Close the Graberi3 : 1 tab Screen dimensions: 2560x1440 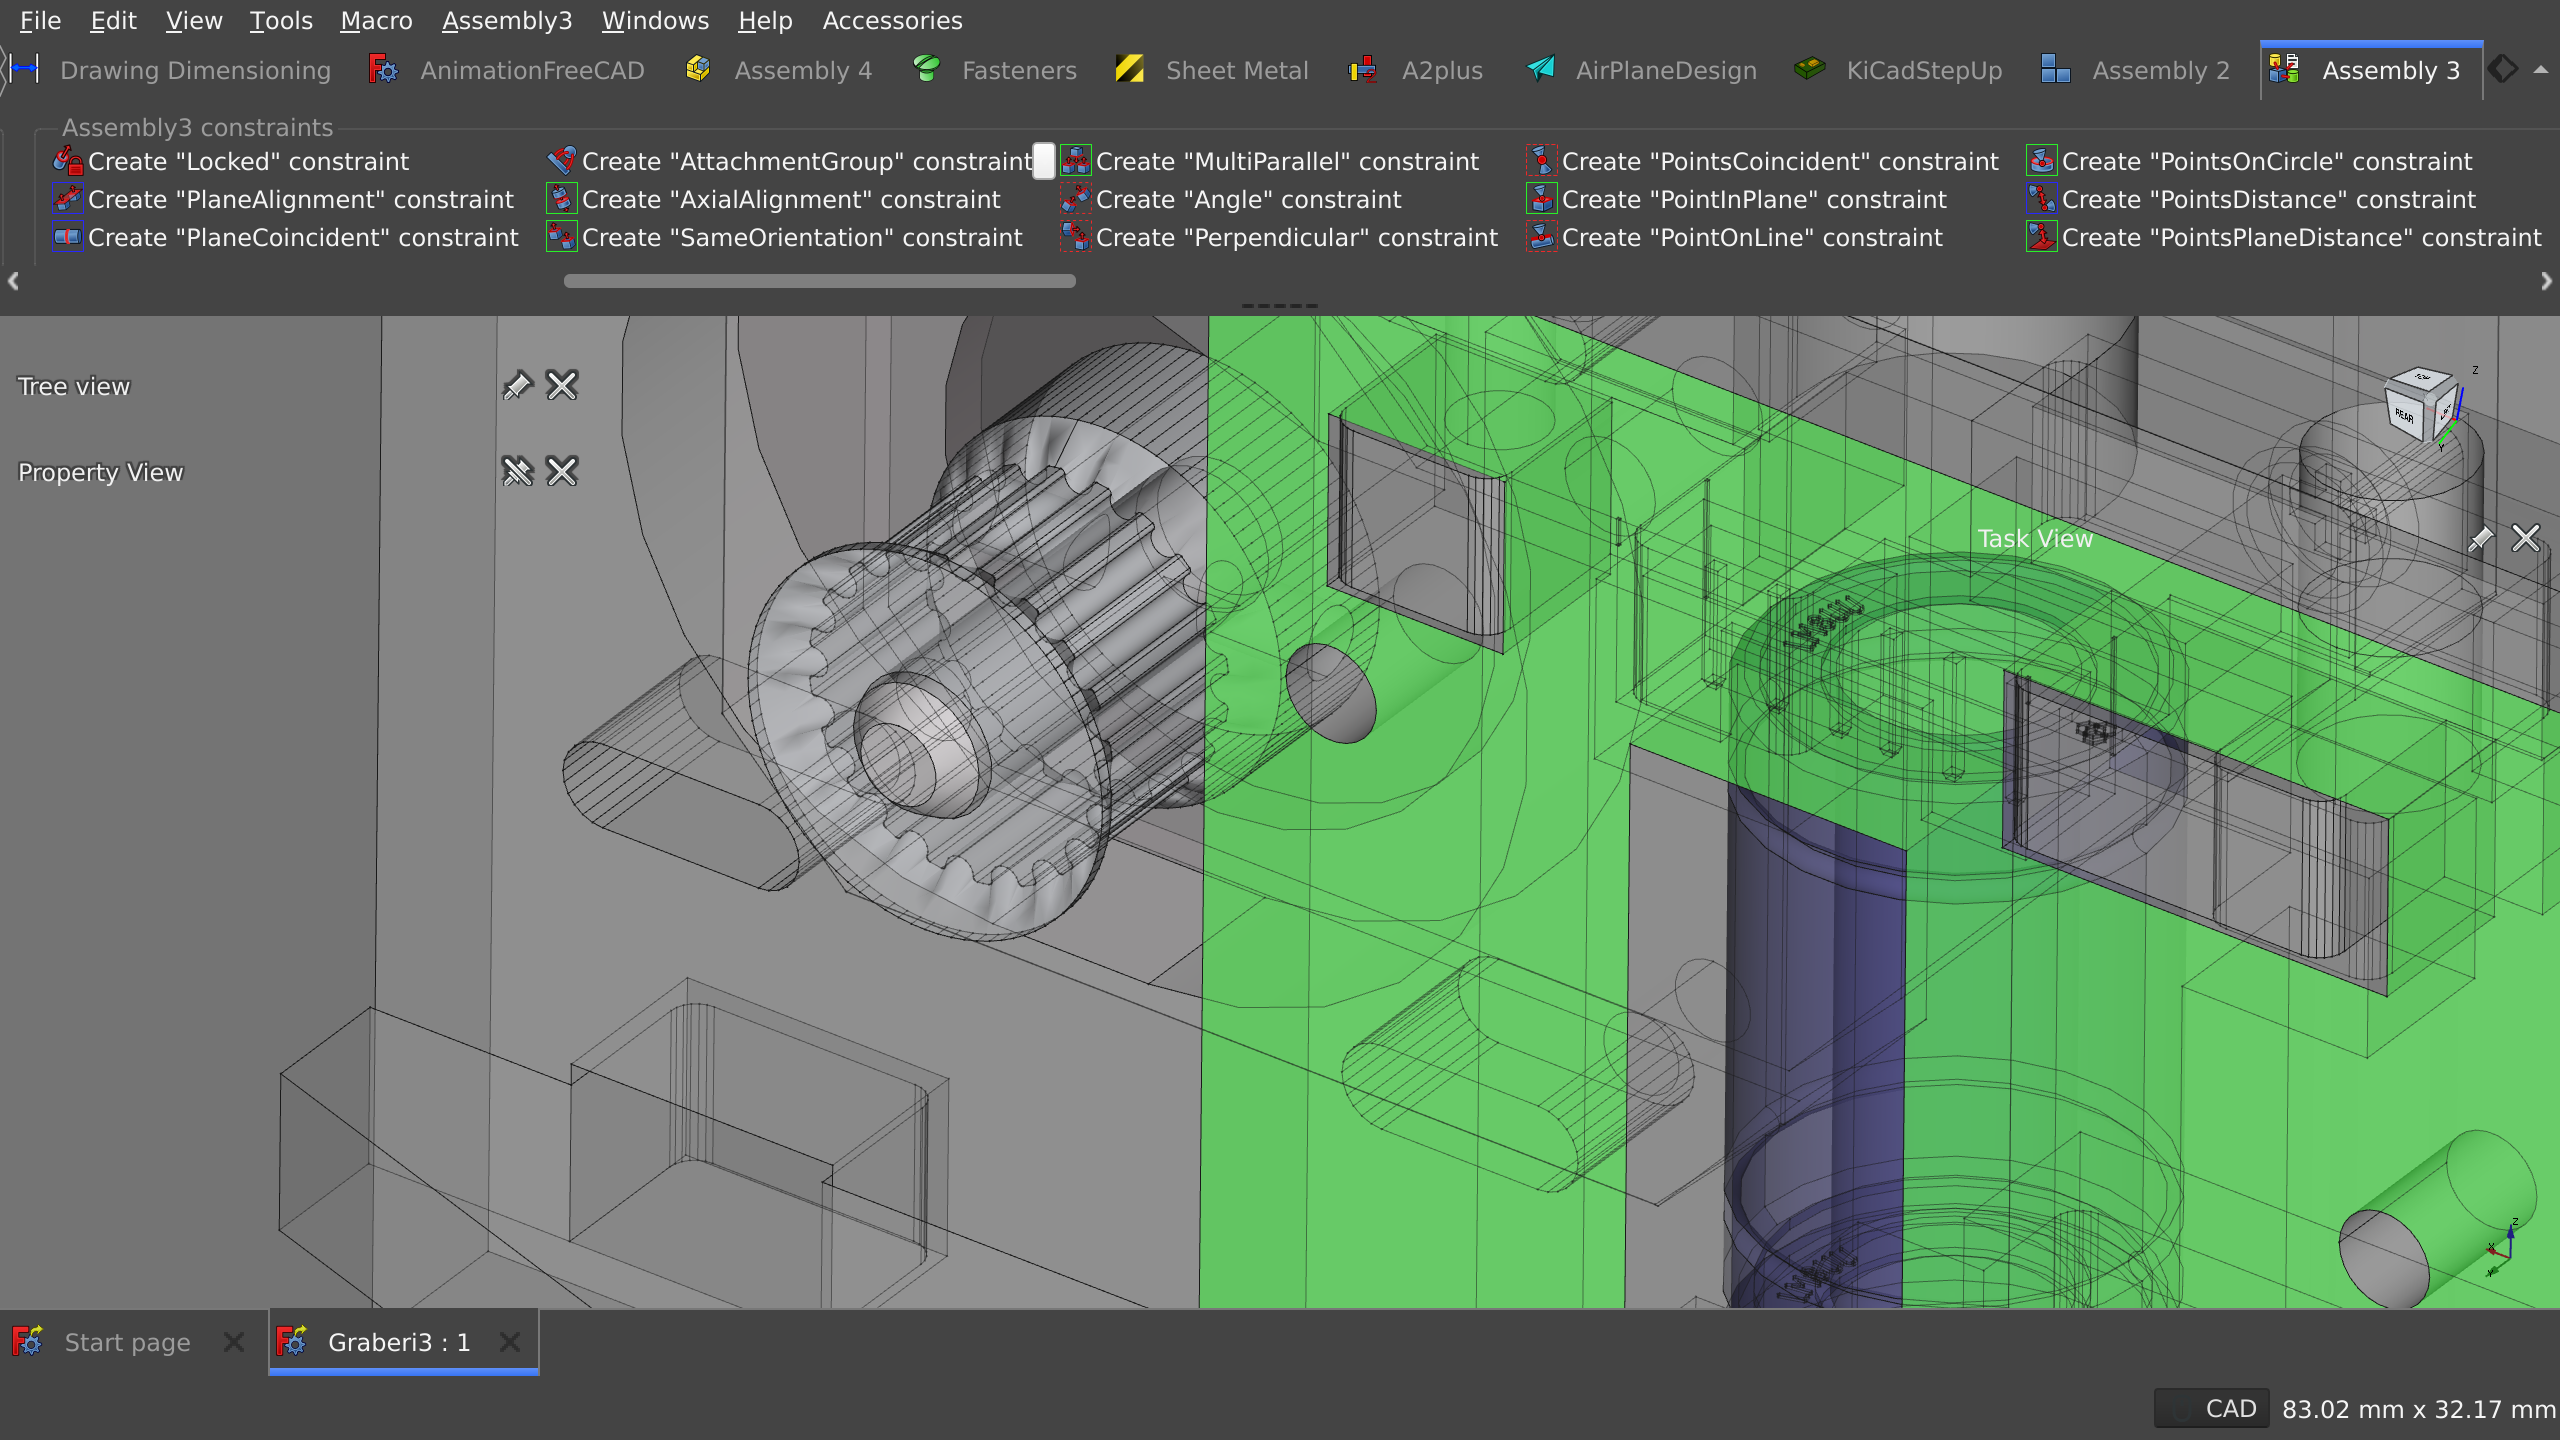(510, 1342)
